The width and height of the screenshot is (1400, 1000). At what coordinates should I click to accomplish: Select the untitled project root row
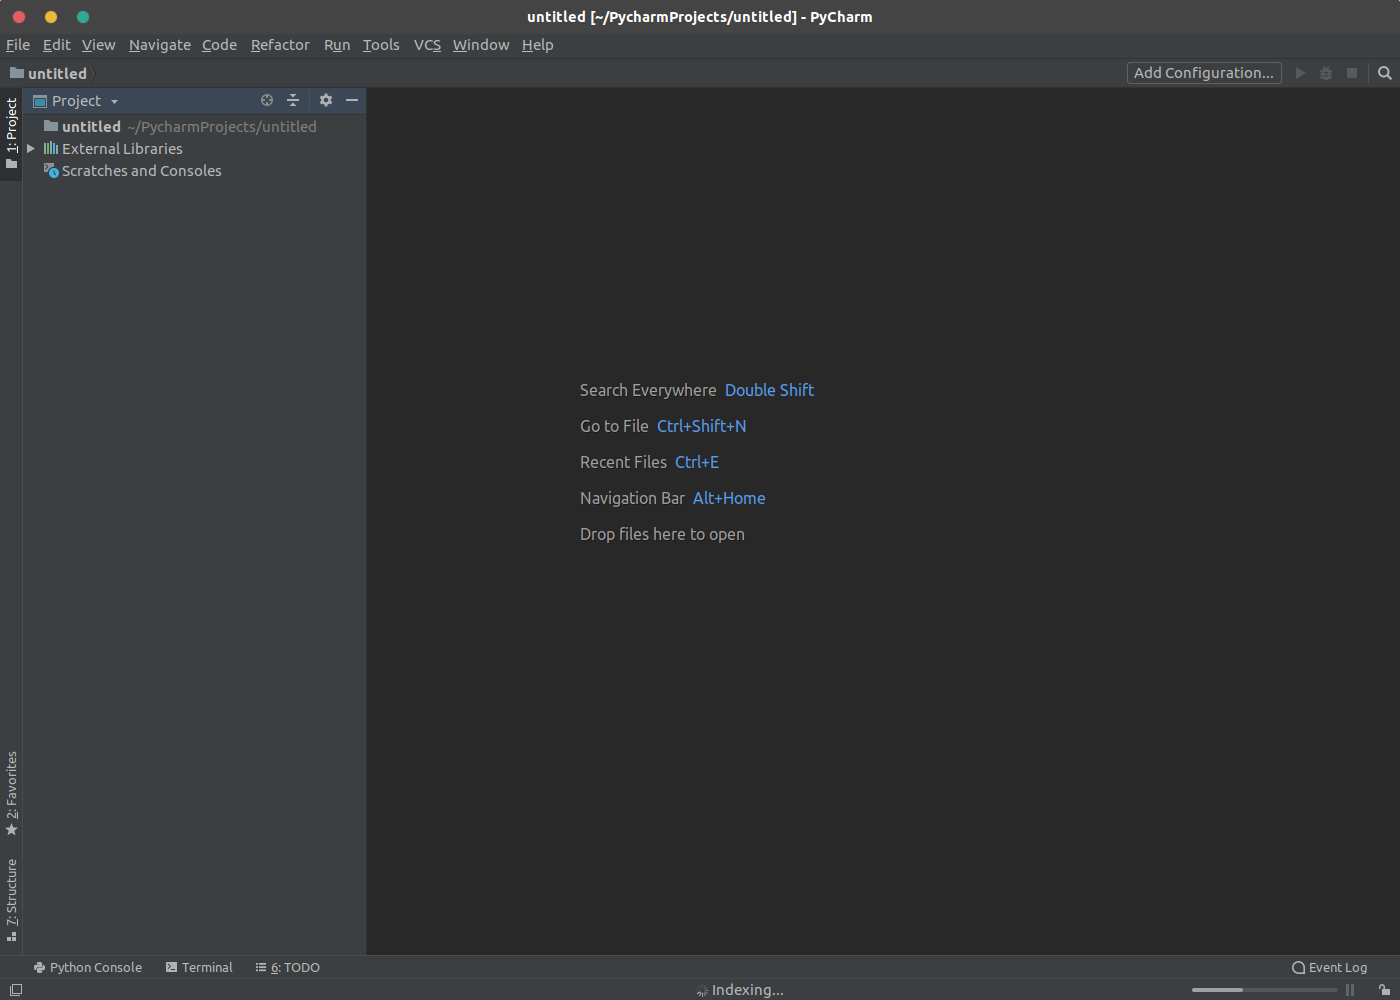tap(194, 127)
